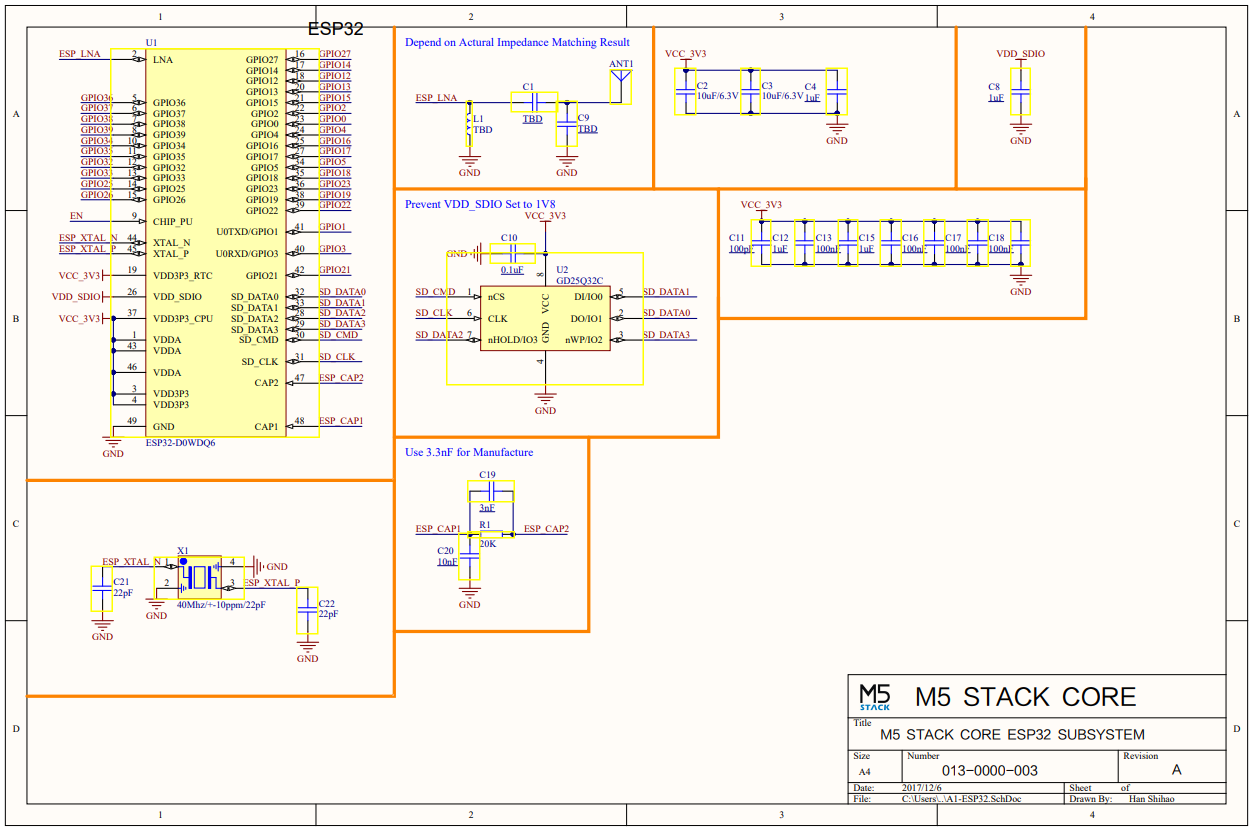The image size is (1253, 832).
Task: Click capacitor C21 22pF symbol
Action: (102, 589)
